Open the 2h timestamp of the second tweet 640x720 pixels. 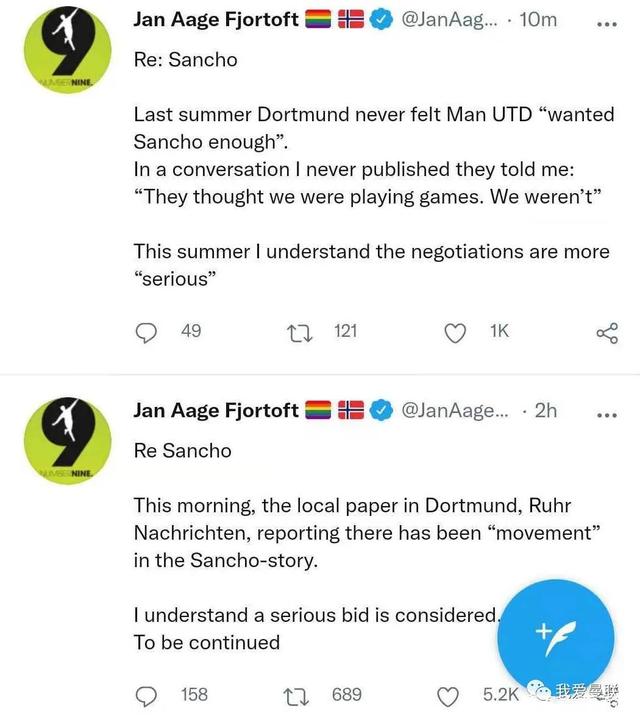(546, 410)
